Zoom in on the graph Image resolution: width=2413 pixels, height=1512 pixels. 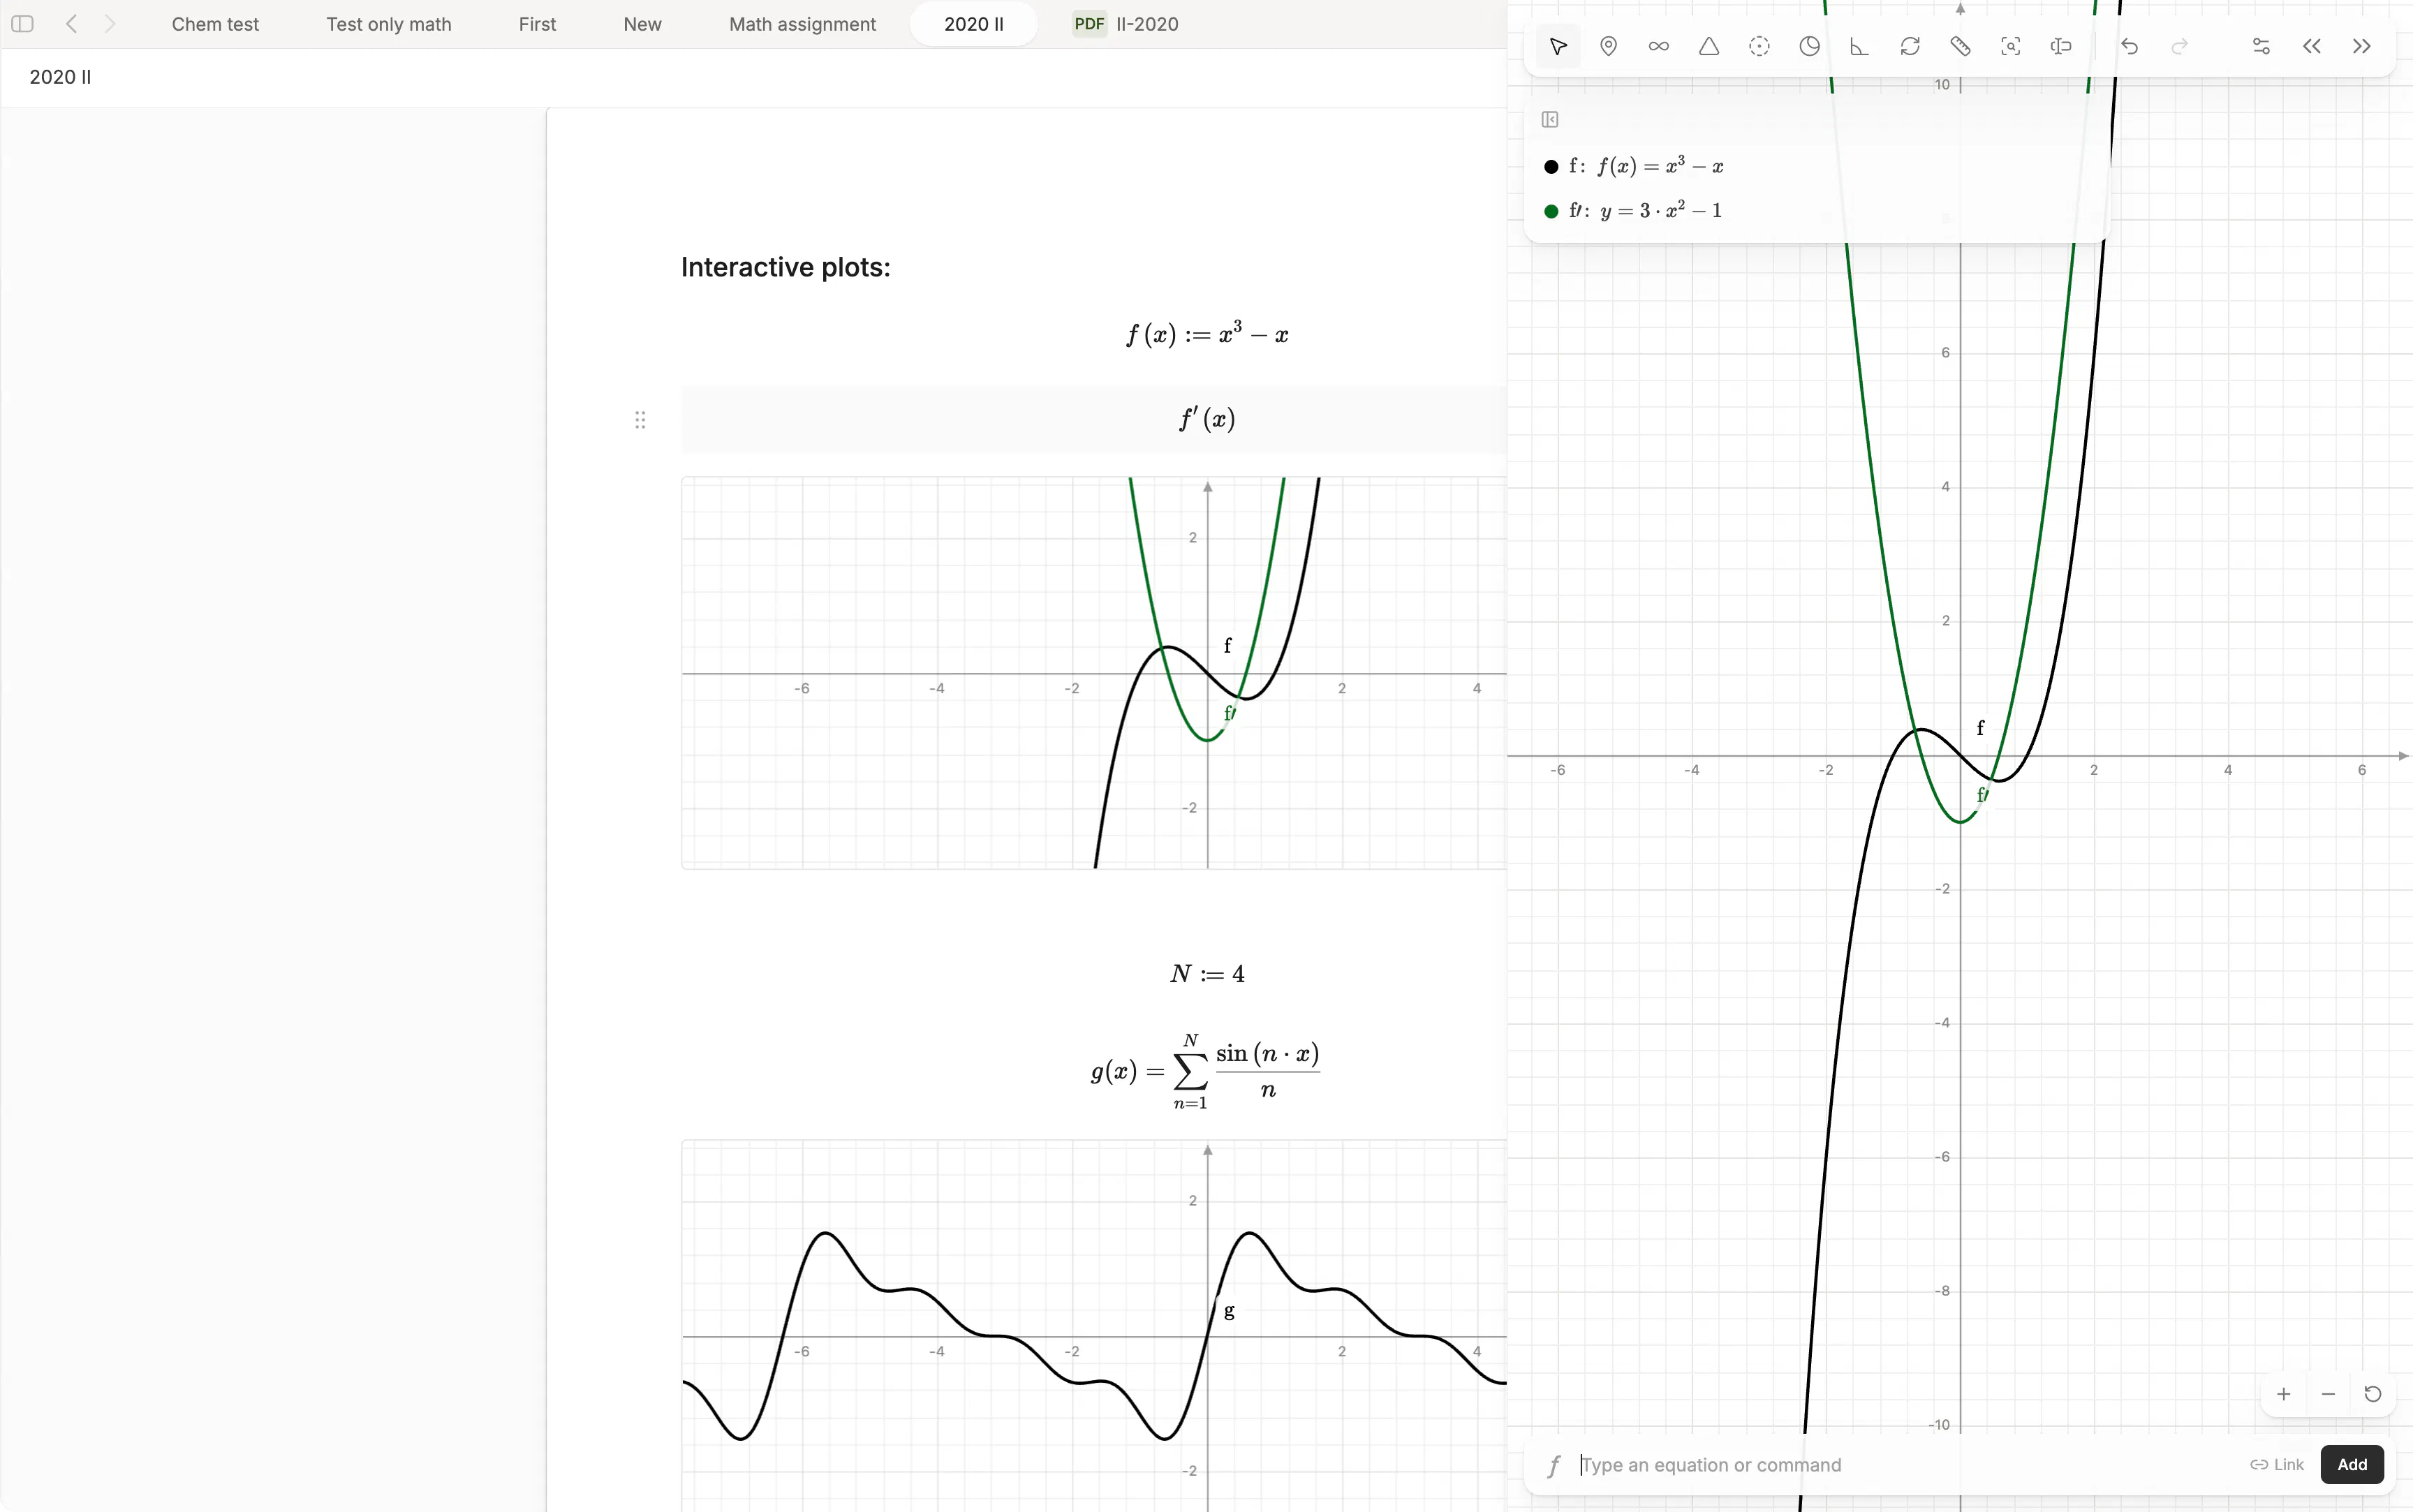[x=2284, y=1394]
